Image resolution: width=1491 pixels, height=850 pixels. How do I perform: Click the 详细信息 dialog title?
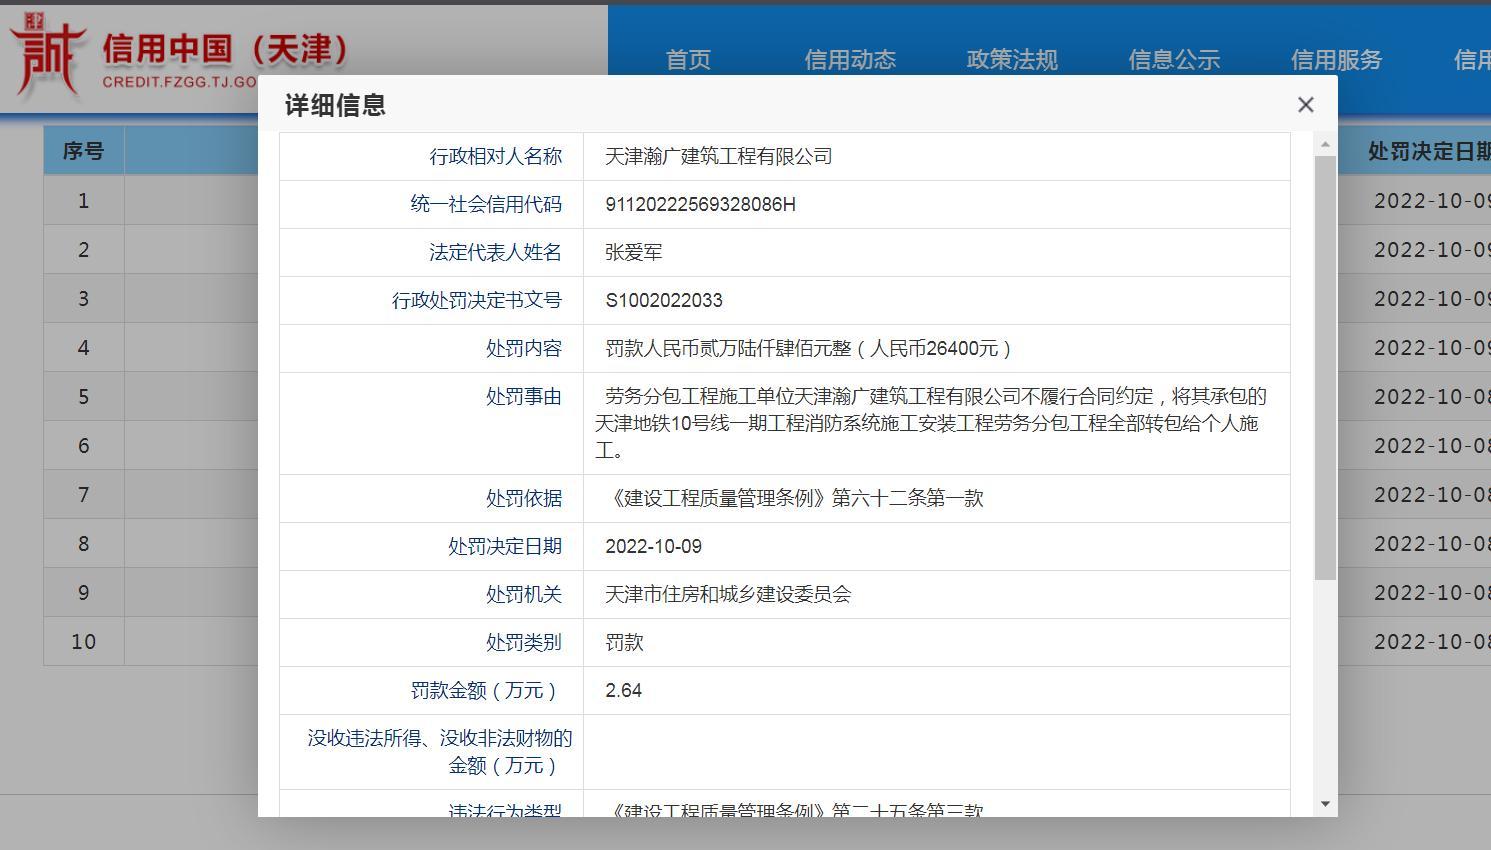[335, 105]
